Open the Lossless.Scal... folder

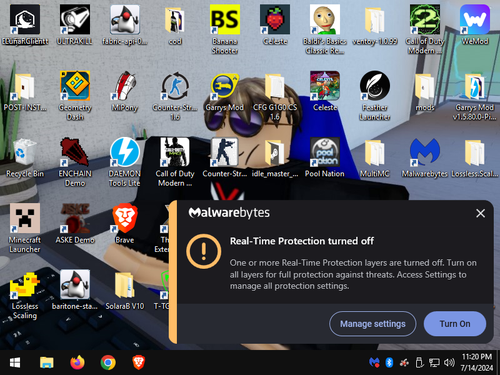475,158
